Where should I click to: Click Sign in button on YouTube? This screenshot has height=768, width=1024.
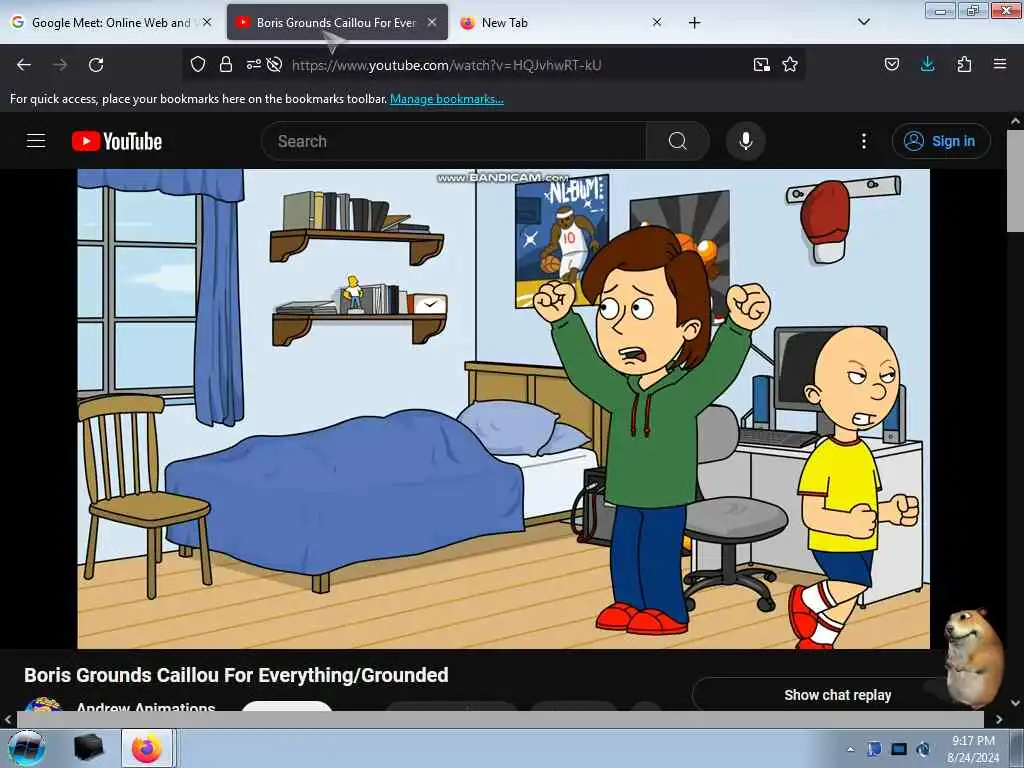point(941,141)
